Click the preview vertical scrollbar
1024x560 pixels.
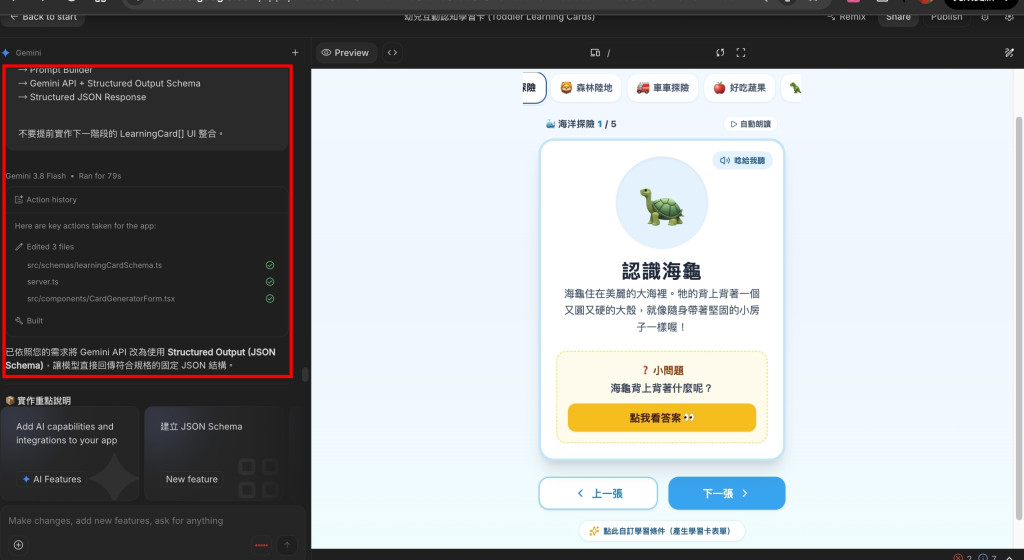click(1019, 319)
